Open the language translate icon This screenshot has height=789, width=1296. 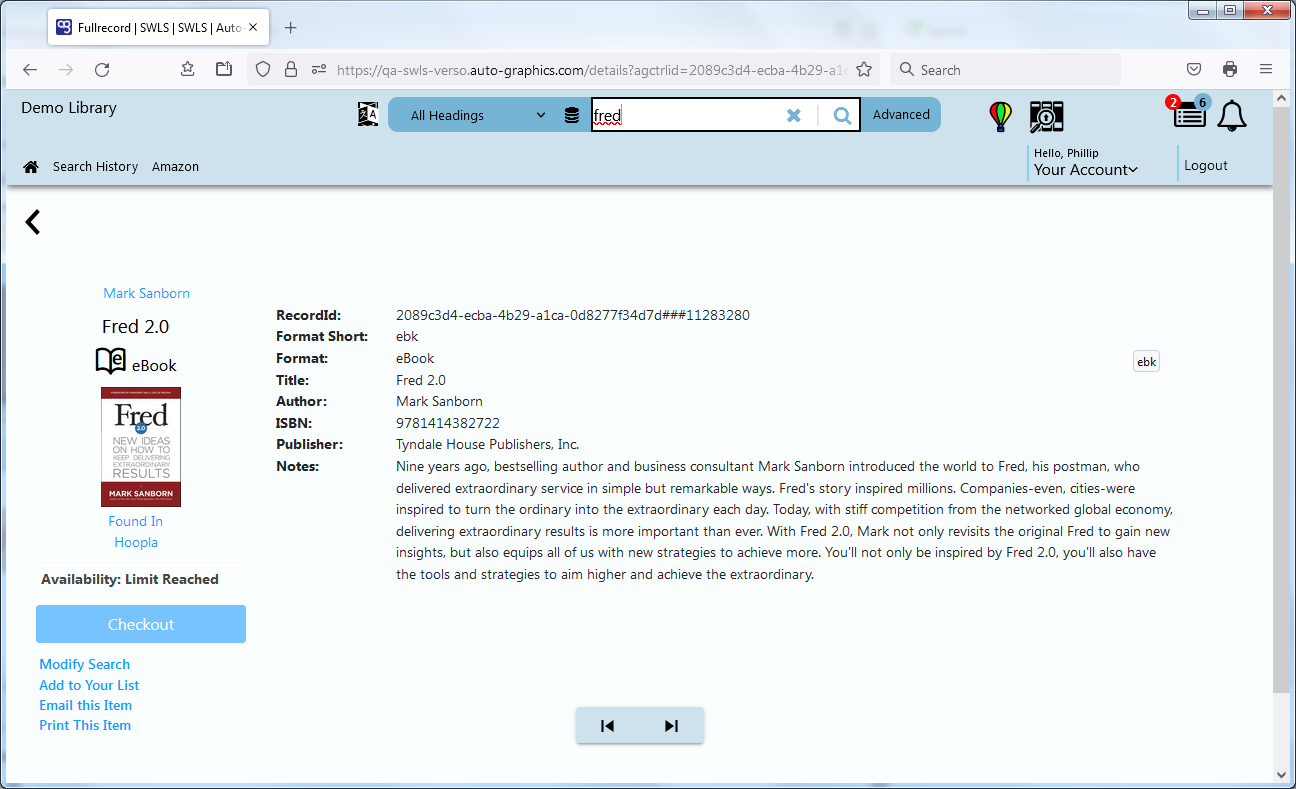pos(368,114)
